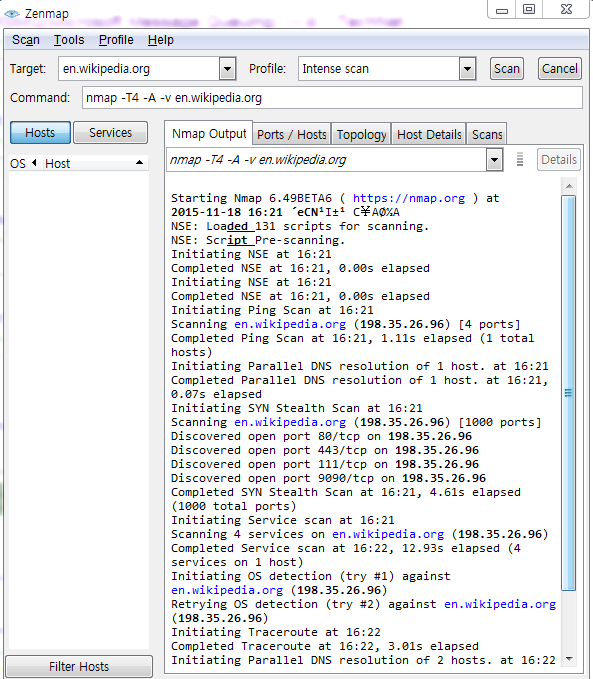Click the output options lines icon beside Details
The height and width of the screenshot is (679, 593).
point(520,159)
